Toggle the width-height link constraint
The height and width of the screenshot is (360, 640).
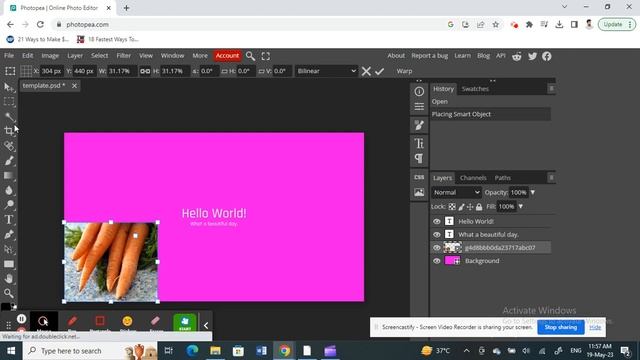(x=145, y=71)
